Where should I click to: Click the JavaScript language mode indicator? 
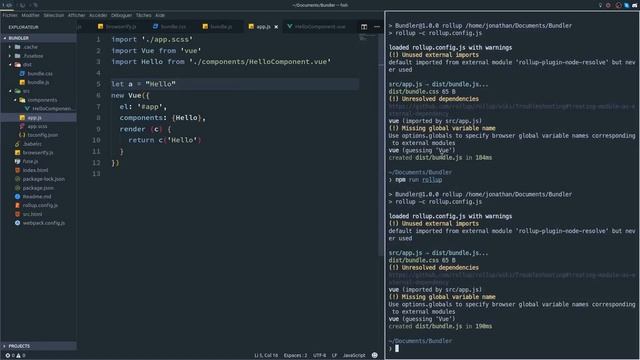point(354,356)
